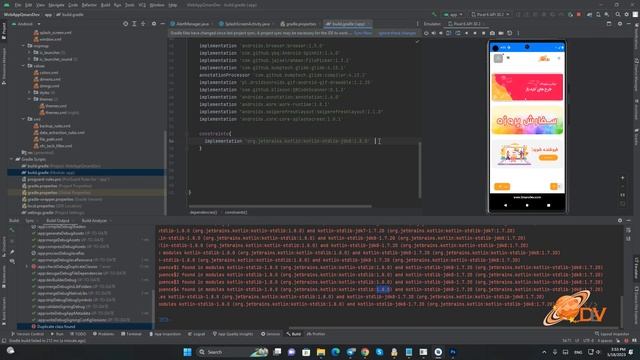This screenshot has width=640, height=360.
Task: Open the Logcat tool window
Action: coord(197,334)
